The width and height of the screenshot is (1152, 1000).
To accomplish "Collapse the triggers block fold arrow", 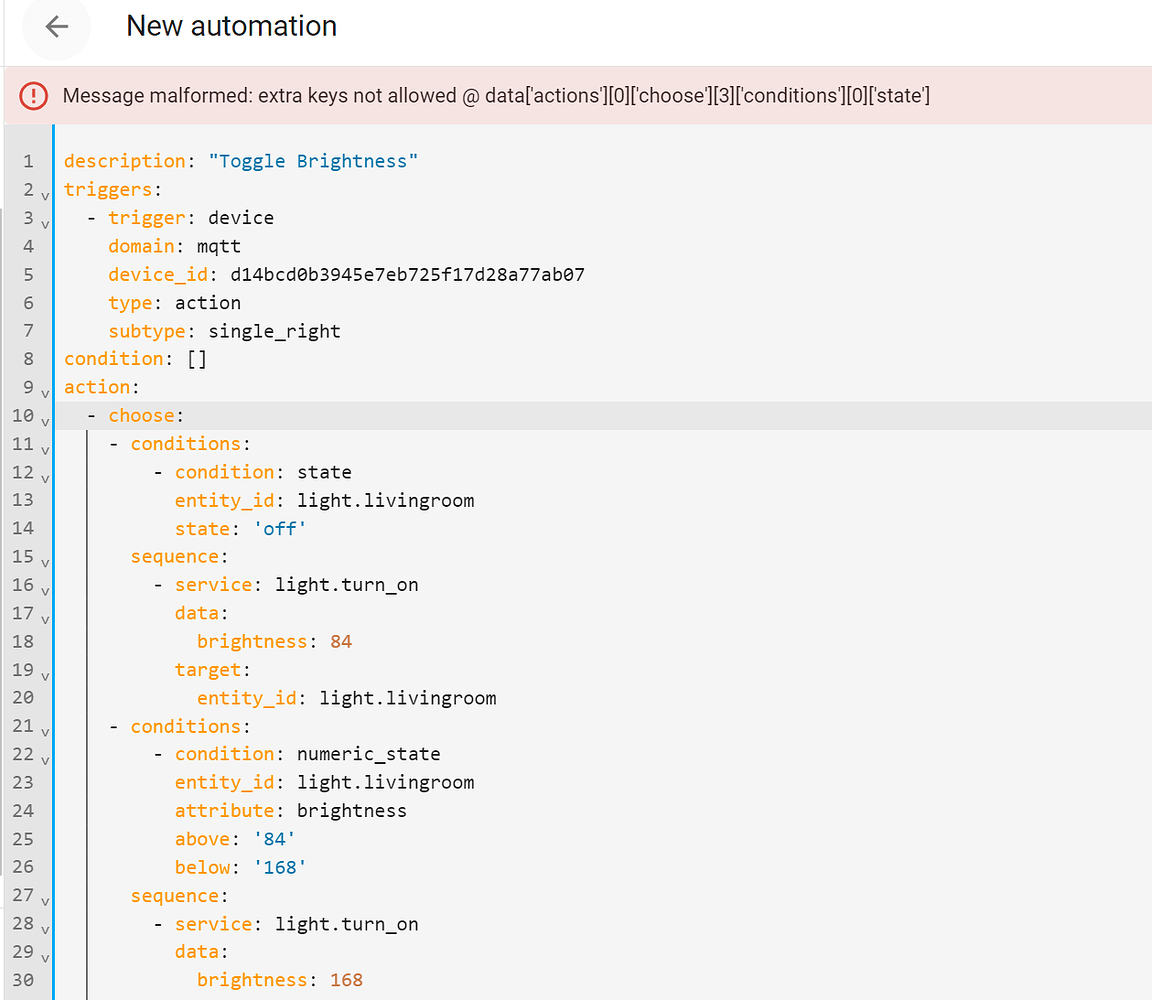I will click(x=44, y=194).
